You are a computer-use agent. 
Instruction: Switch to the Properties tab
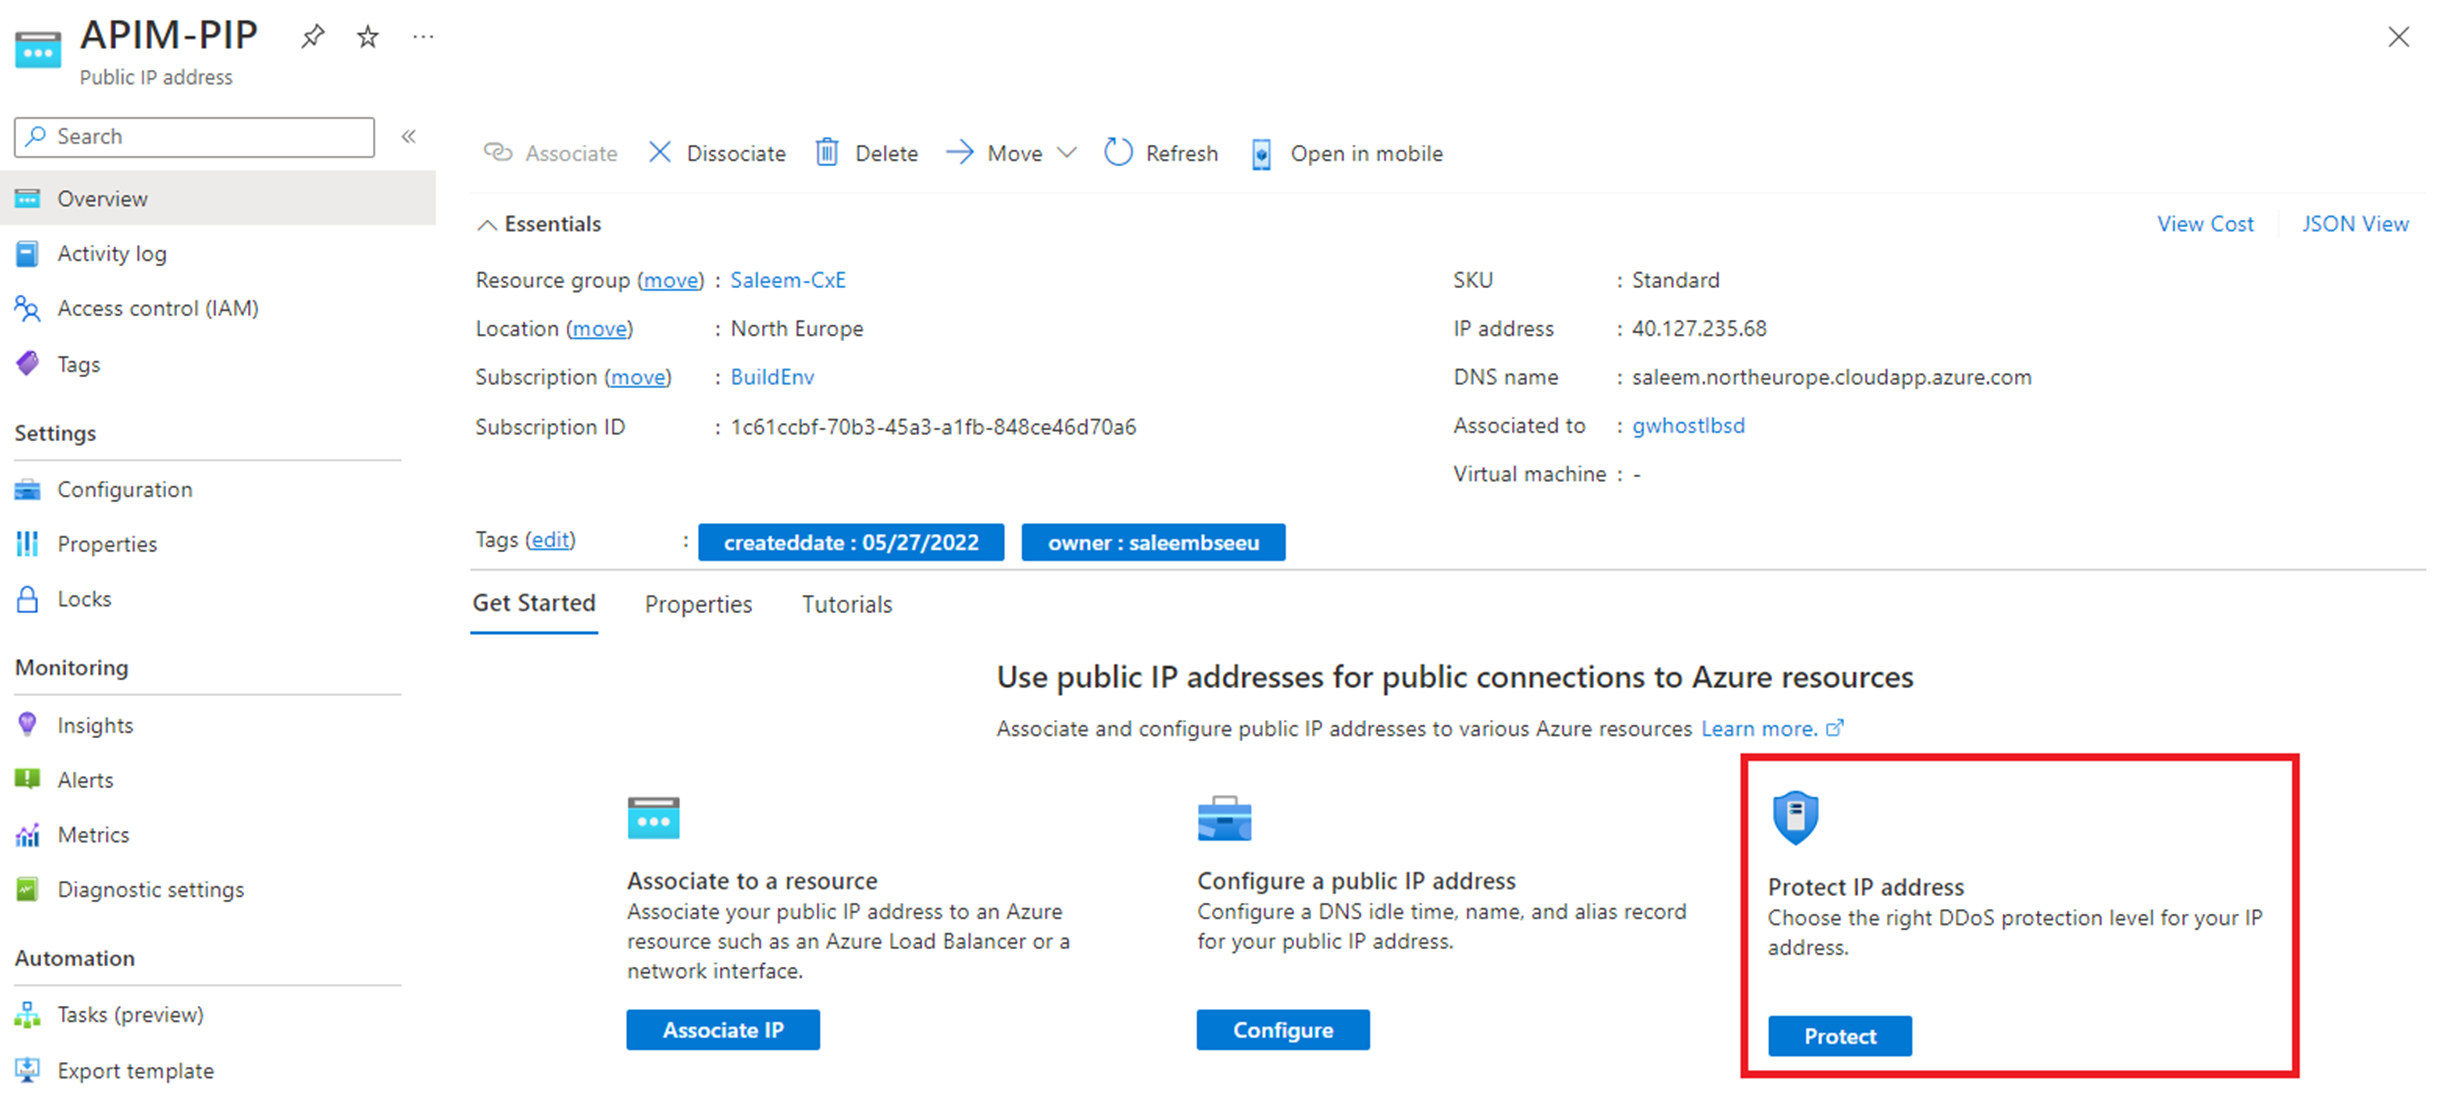698,604
